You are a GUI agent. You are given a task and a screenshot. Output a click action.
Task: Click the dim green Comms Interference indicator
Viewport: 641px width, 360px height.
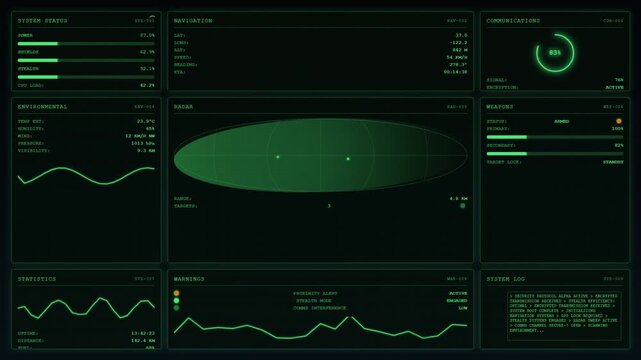click(x=176, y=308)
